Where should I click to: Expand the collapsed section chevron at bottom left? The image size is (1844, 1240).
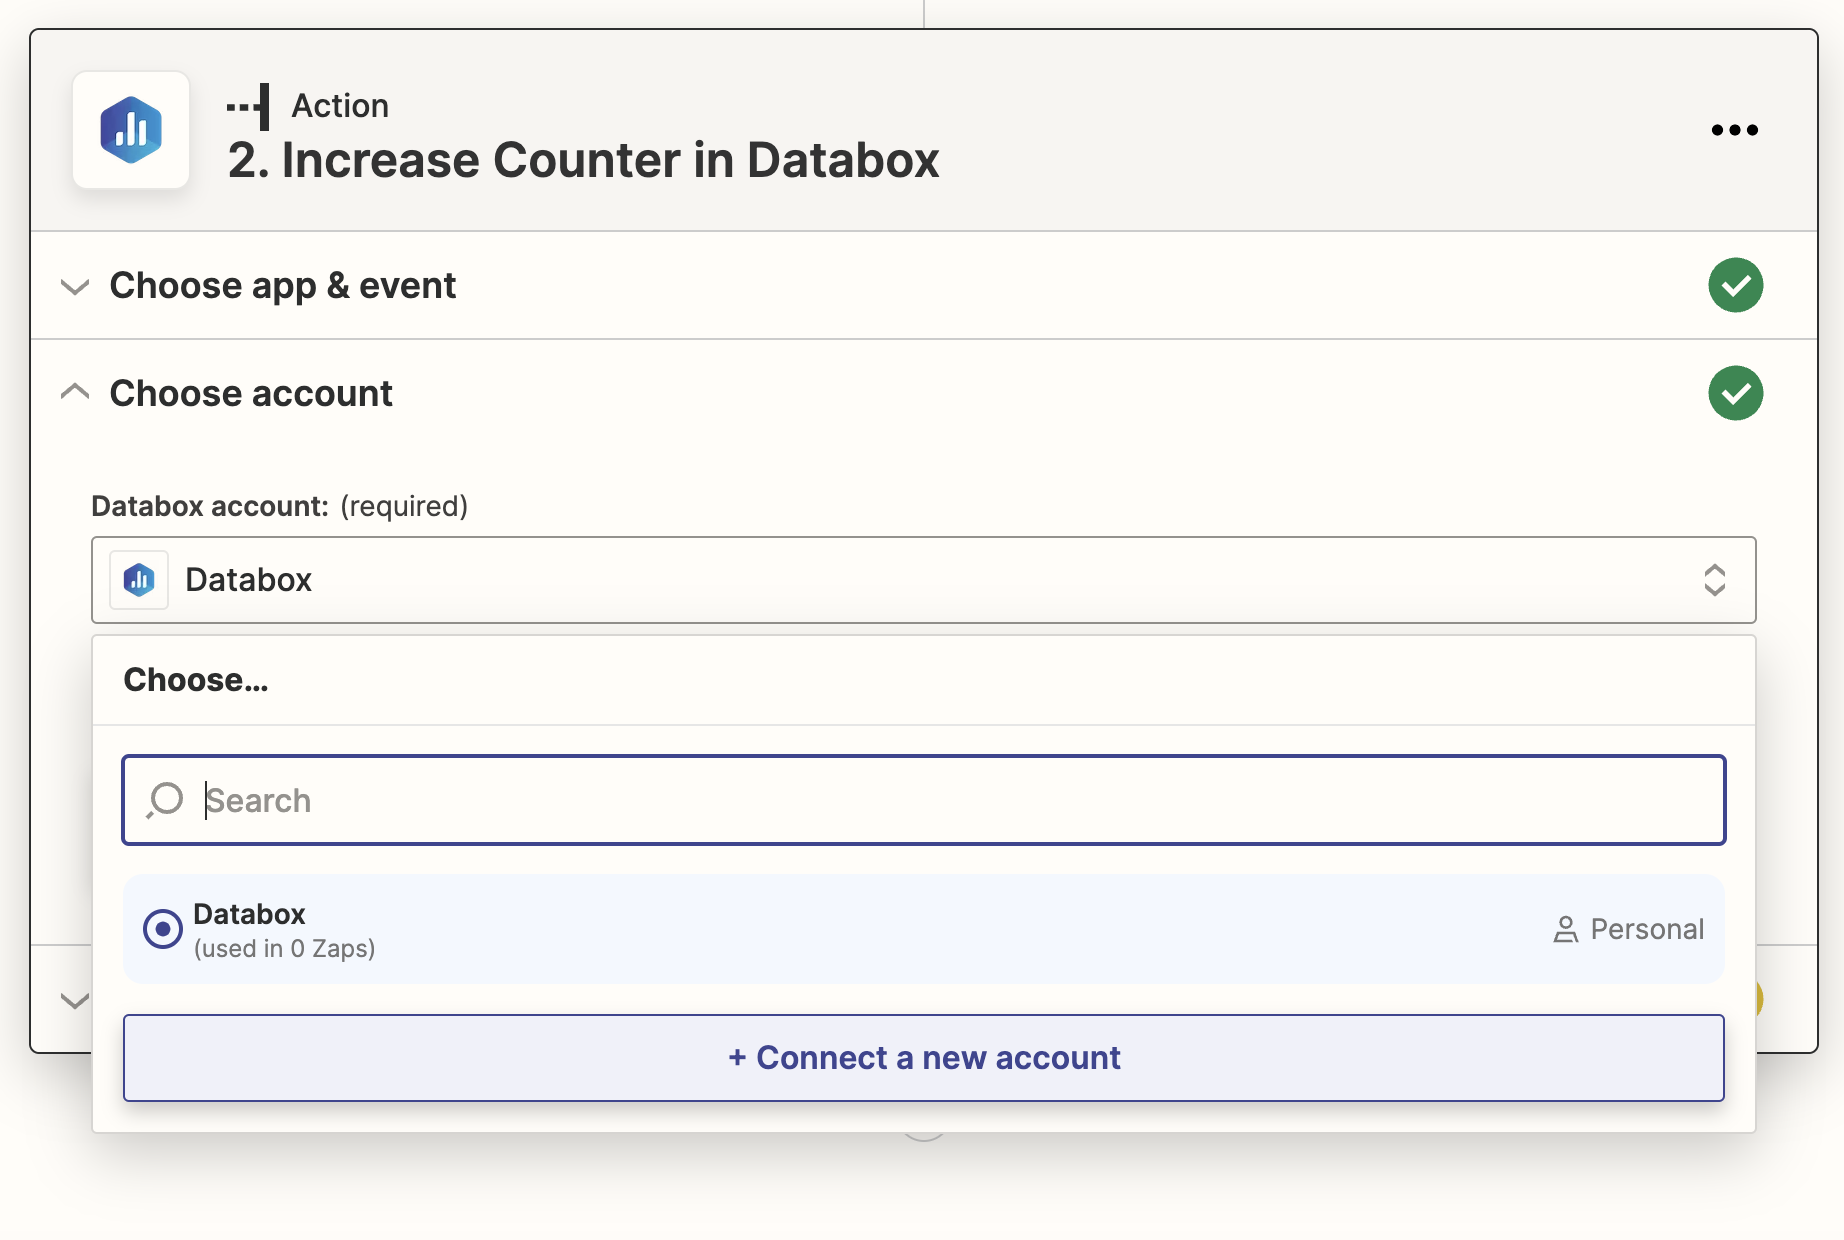75,1000
